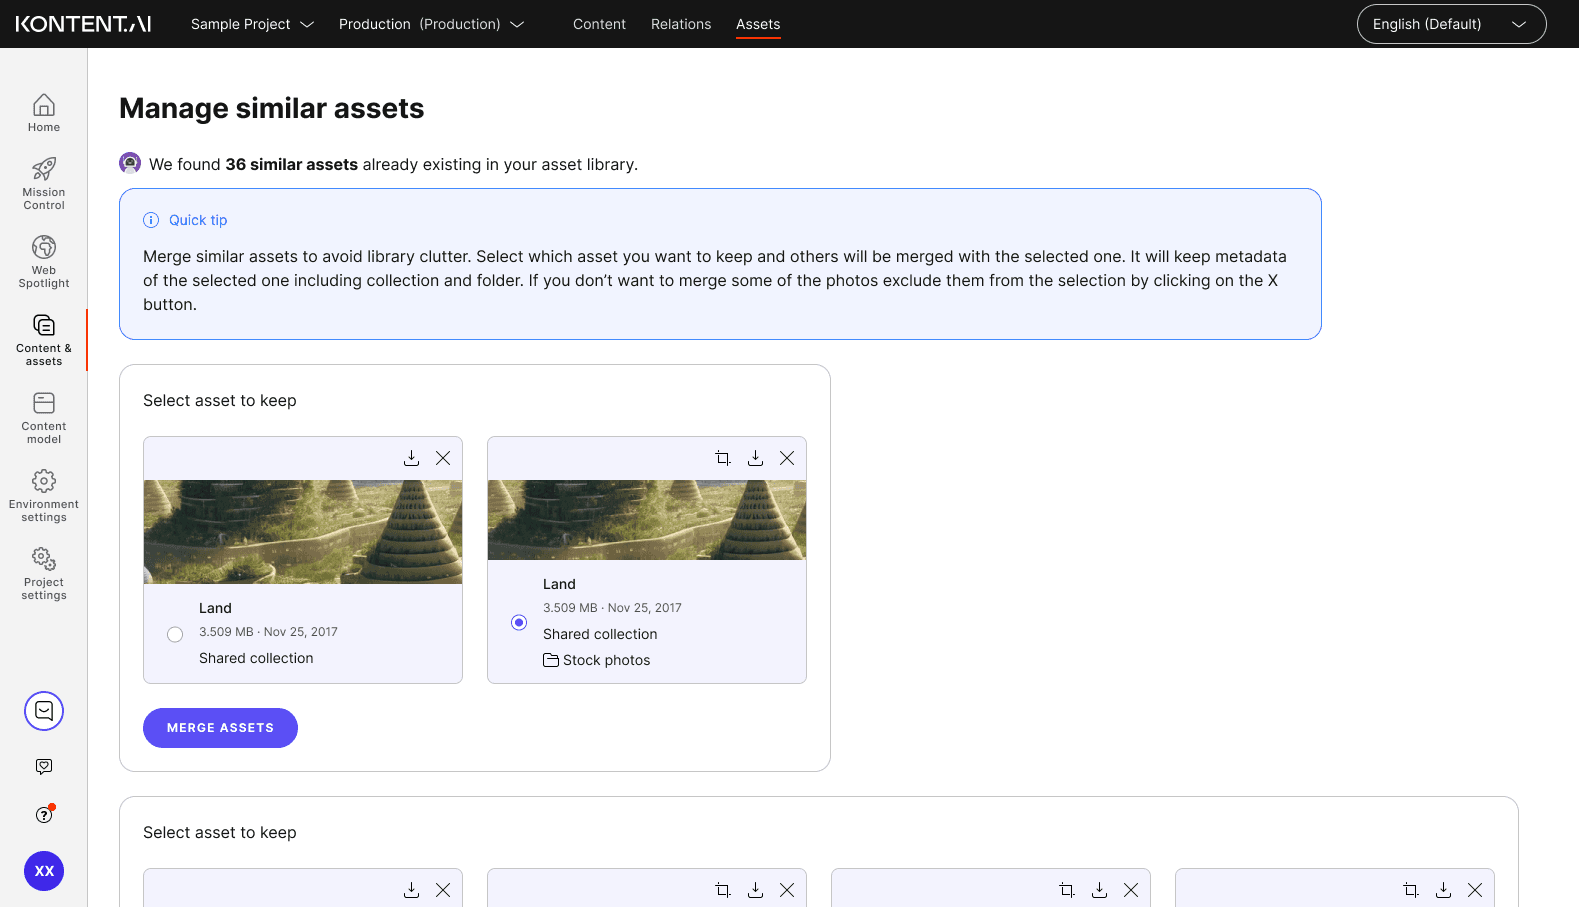Click the 36 similar assets text
Viewport: 1579px width, 907px height.
[x=291, y=164]
